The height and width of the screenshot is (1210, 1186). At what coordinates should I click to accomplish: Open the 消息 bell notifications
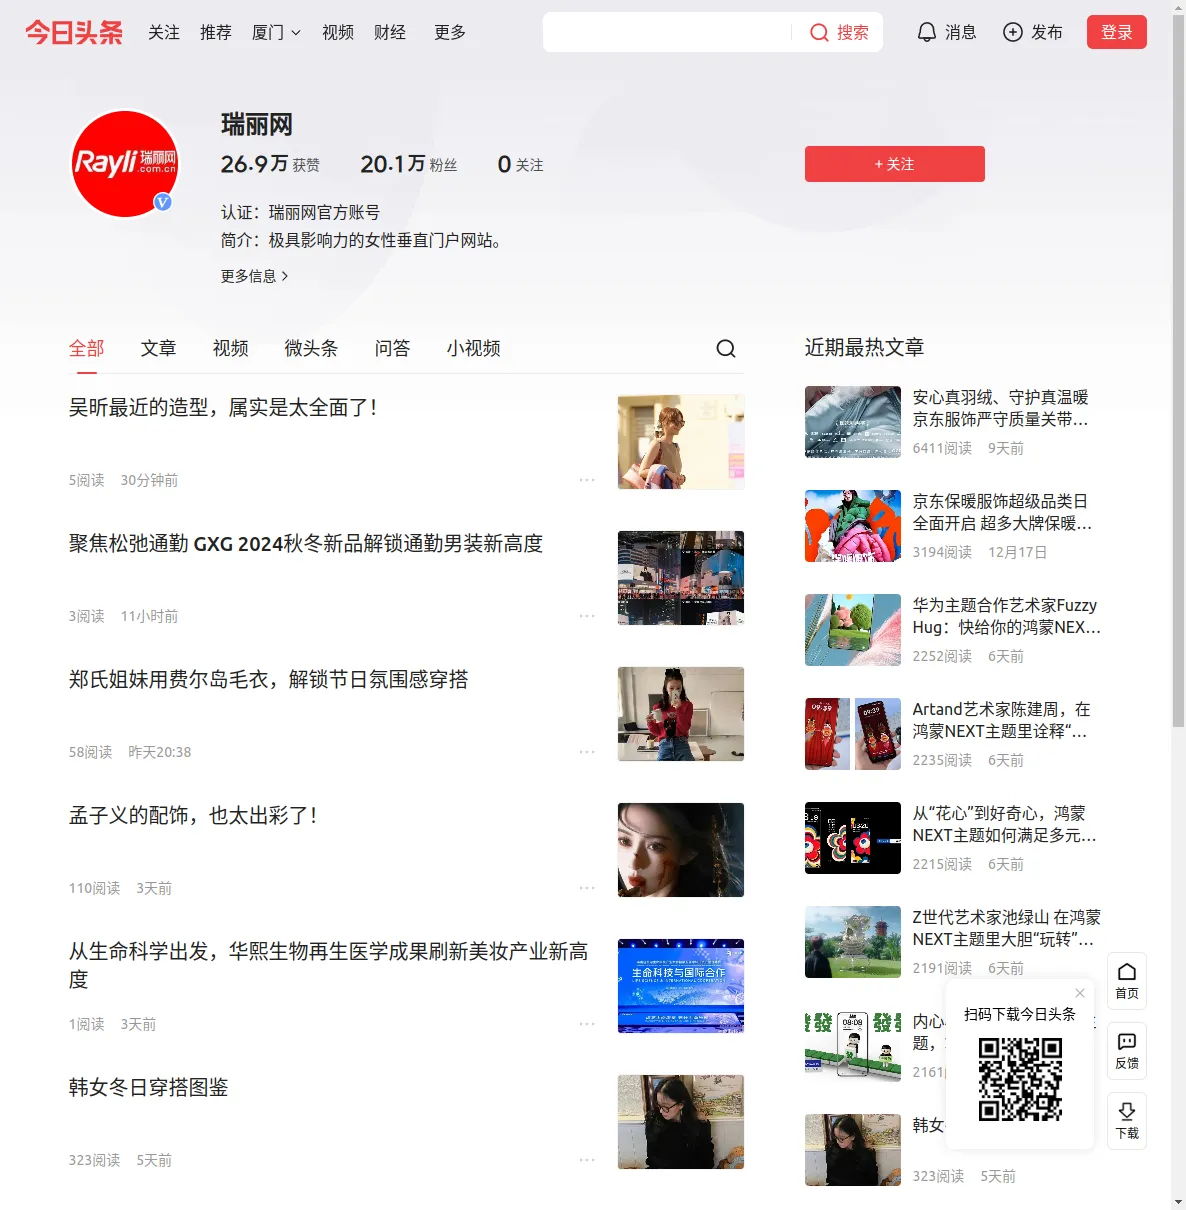point(946,32)
